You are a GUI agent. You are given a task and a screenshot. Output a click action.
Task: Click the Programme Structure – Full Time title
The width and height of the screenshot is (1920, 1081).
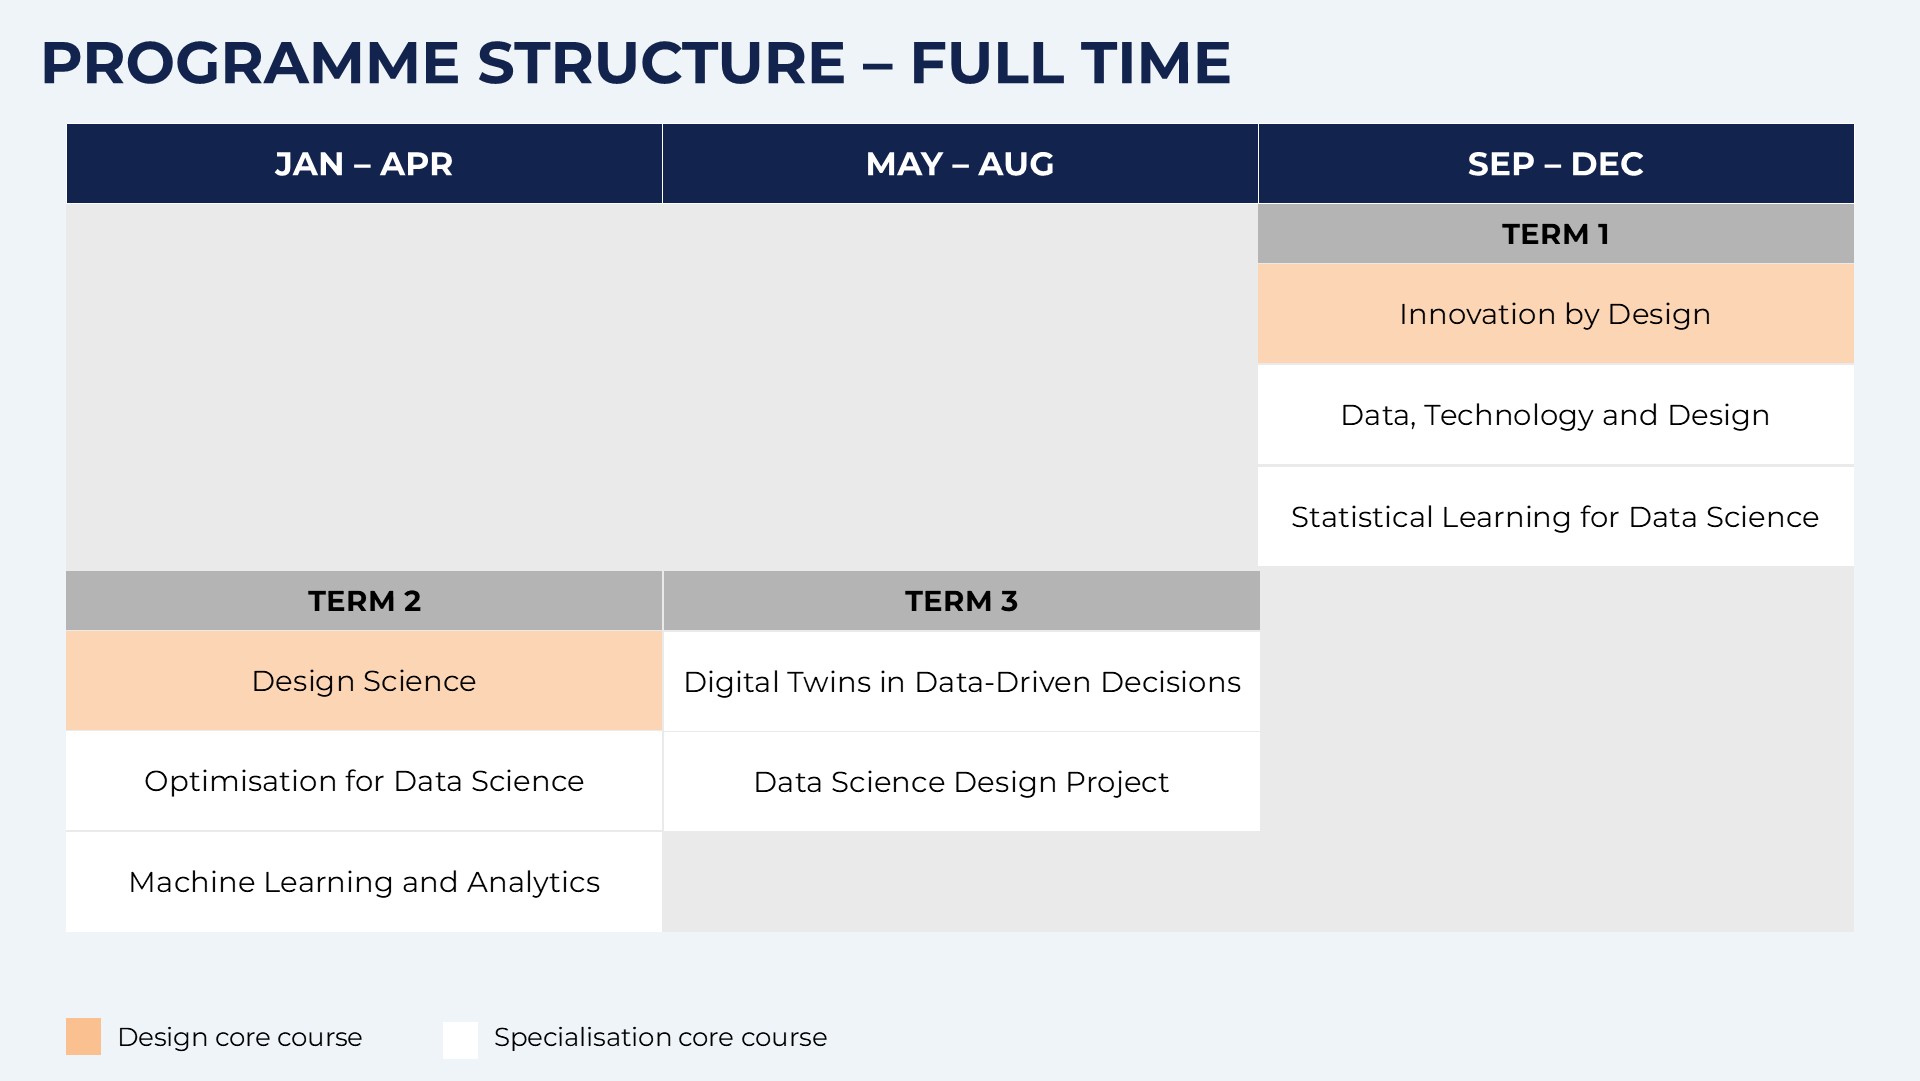tap(635, 63)
